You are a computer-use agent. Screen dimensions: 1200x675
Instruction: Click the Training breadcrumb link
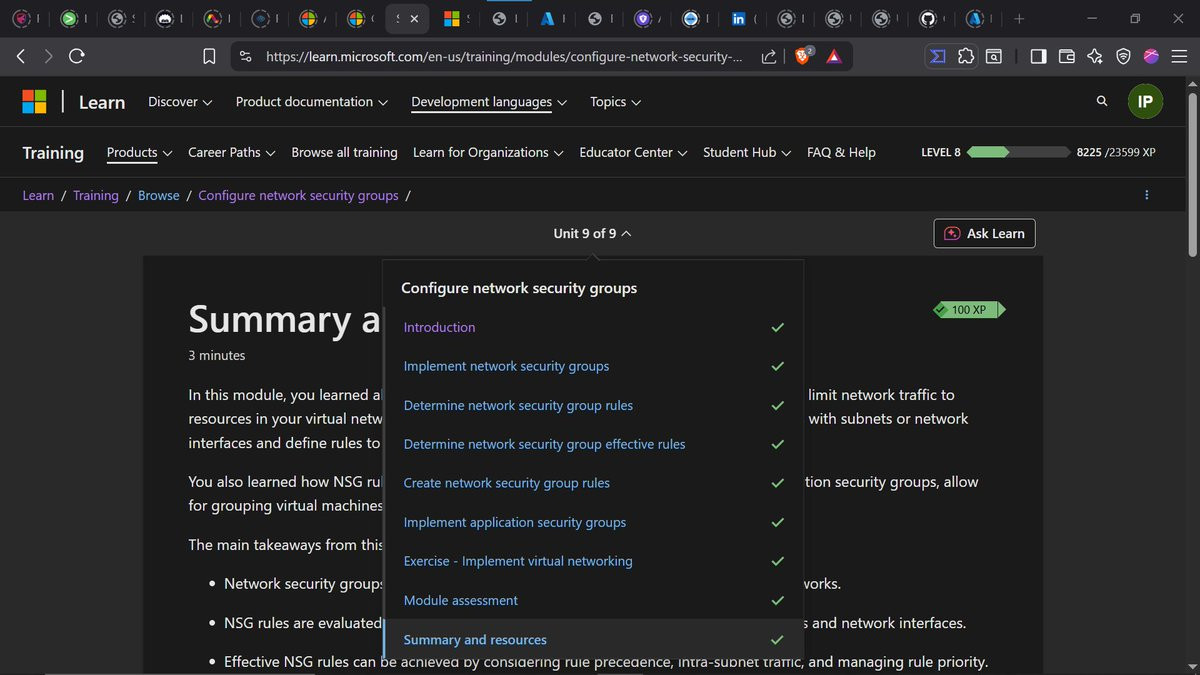(96, 195)
